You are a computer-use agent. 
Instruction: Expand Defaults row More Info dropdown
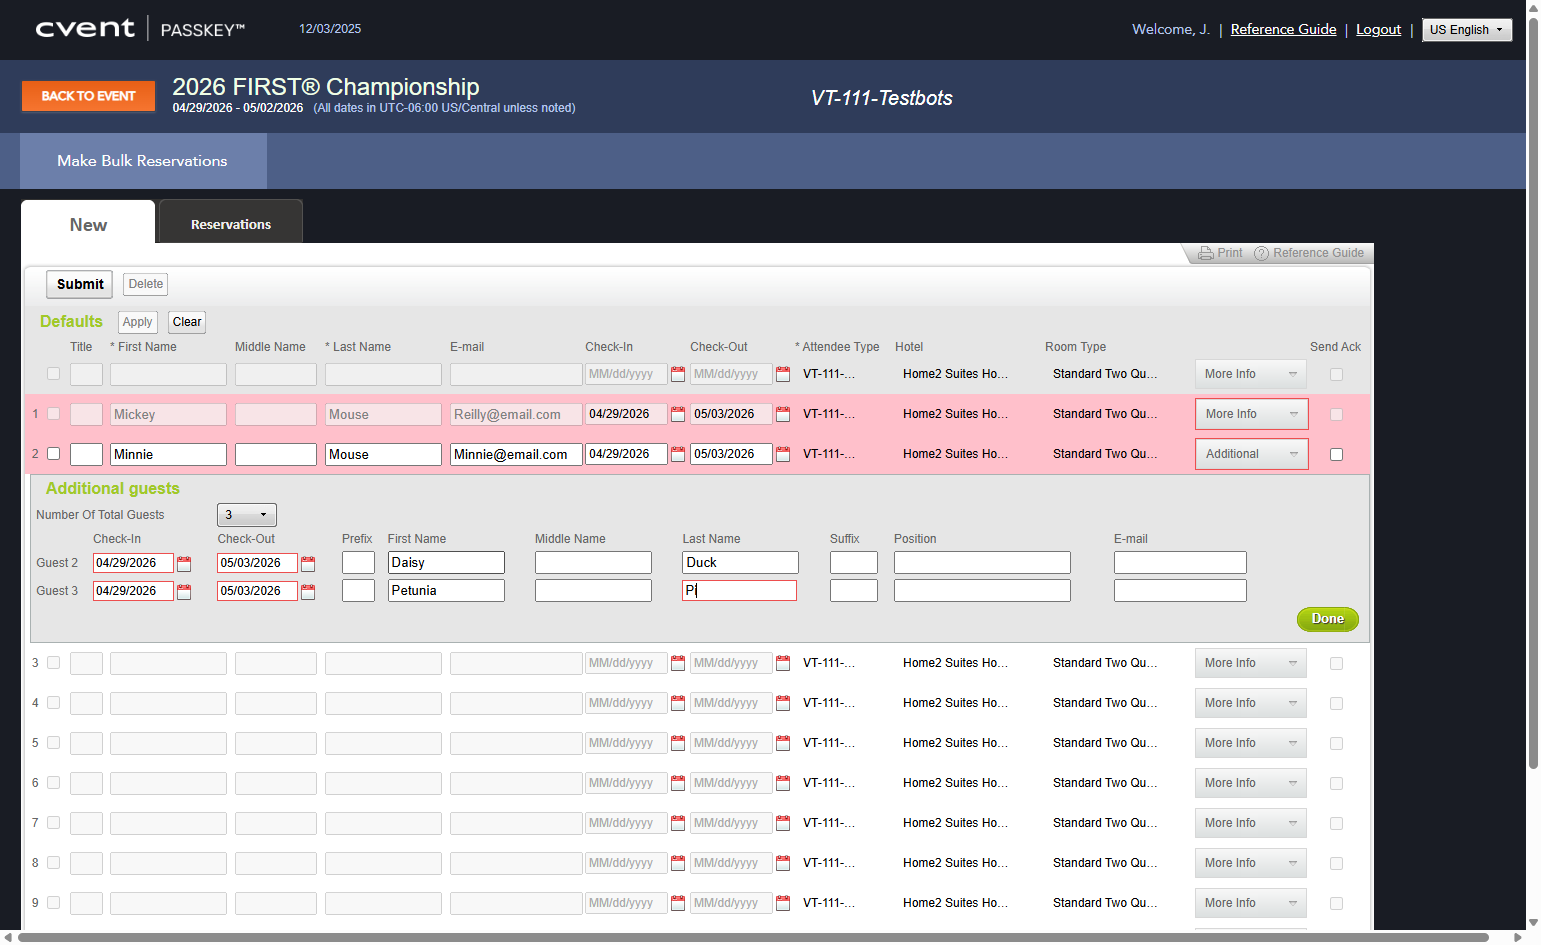click(x=1251, y=374)
